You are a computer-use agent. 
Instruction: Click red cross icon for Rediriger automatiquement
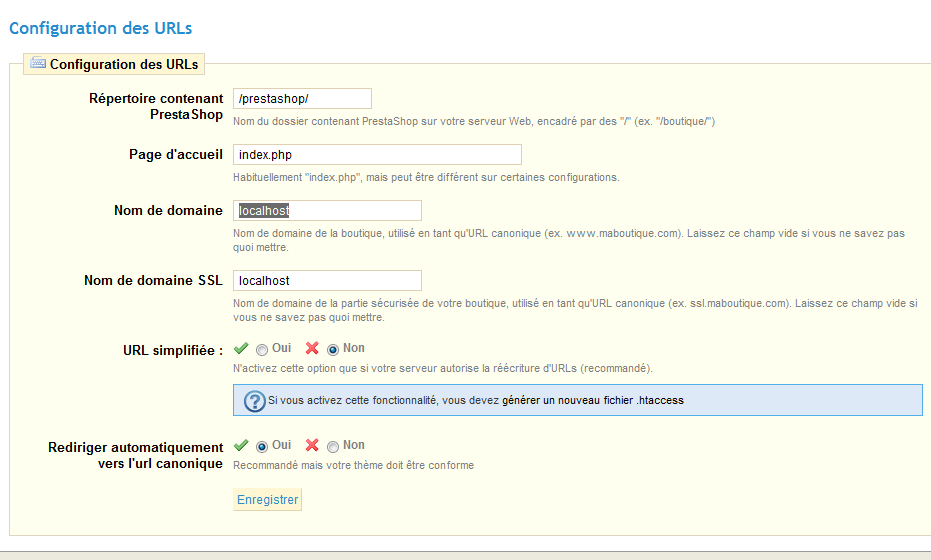tap(312, 445)
